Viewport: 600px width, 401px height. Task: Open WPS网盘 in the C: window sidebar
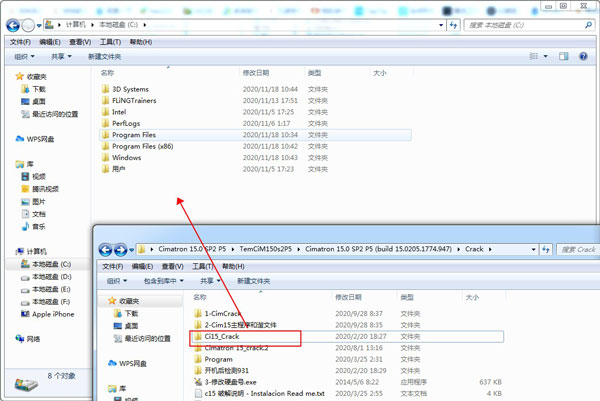click(x=34, y=139)
